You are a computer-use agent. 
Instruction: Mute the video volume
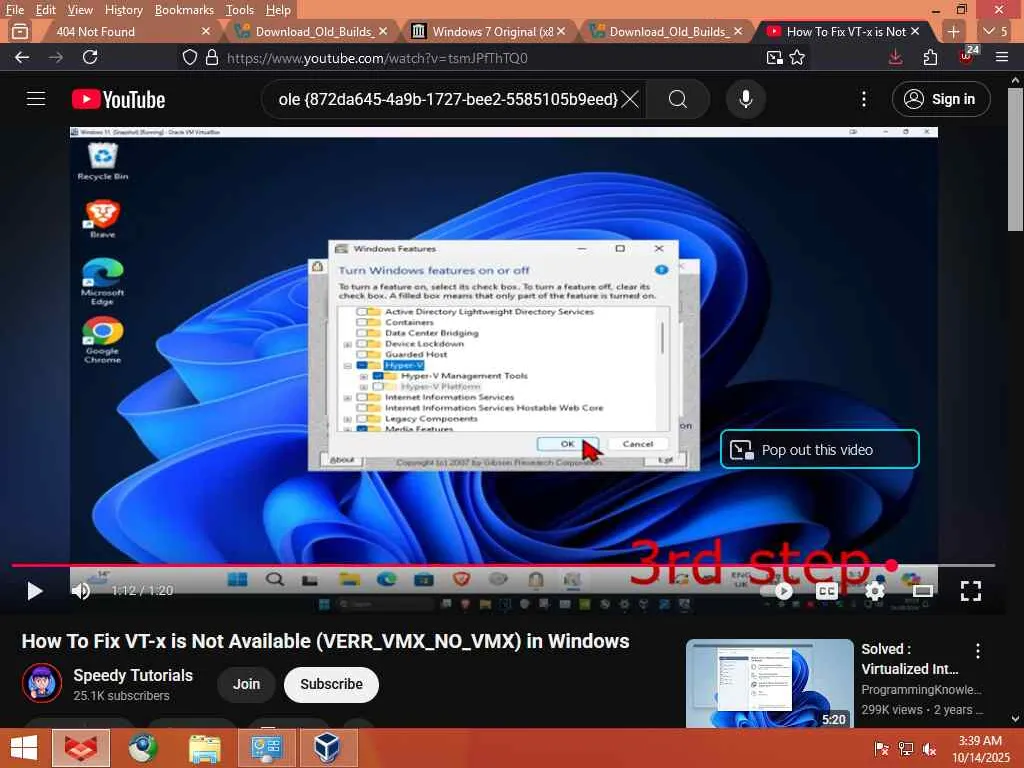point(81,590)
